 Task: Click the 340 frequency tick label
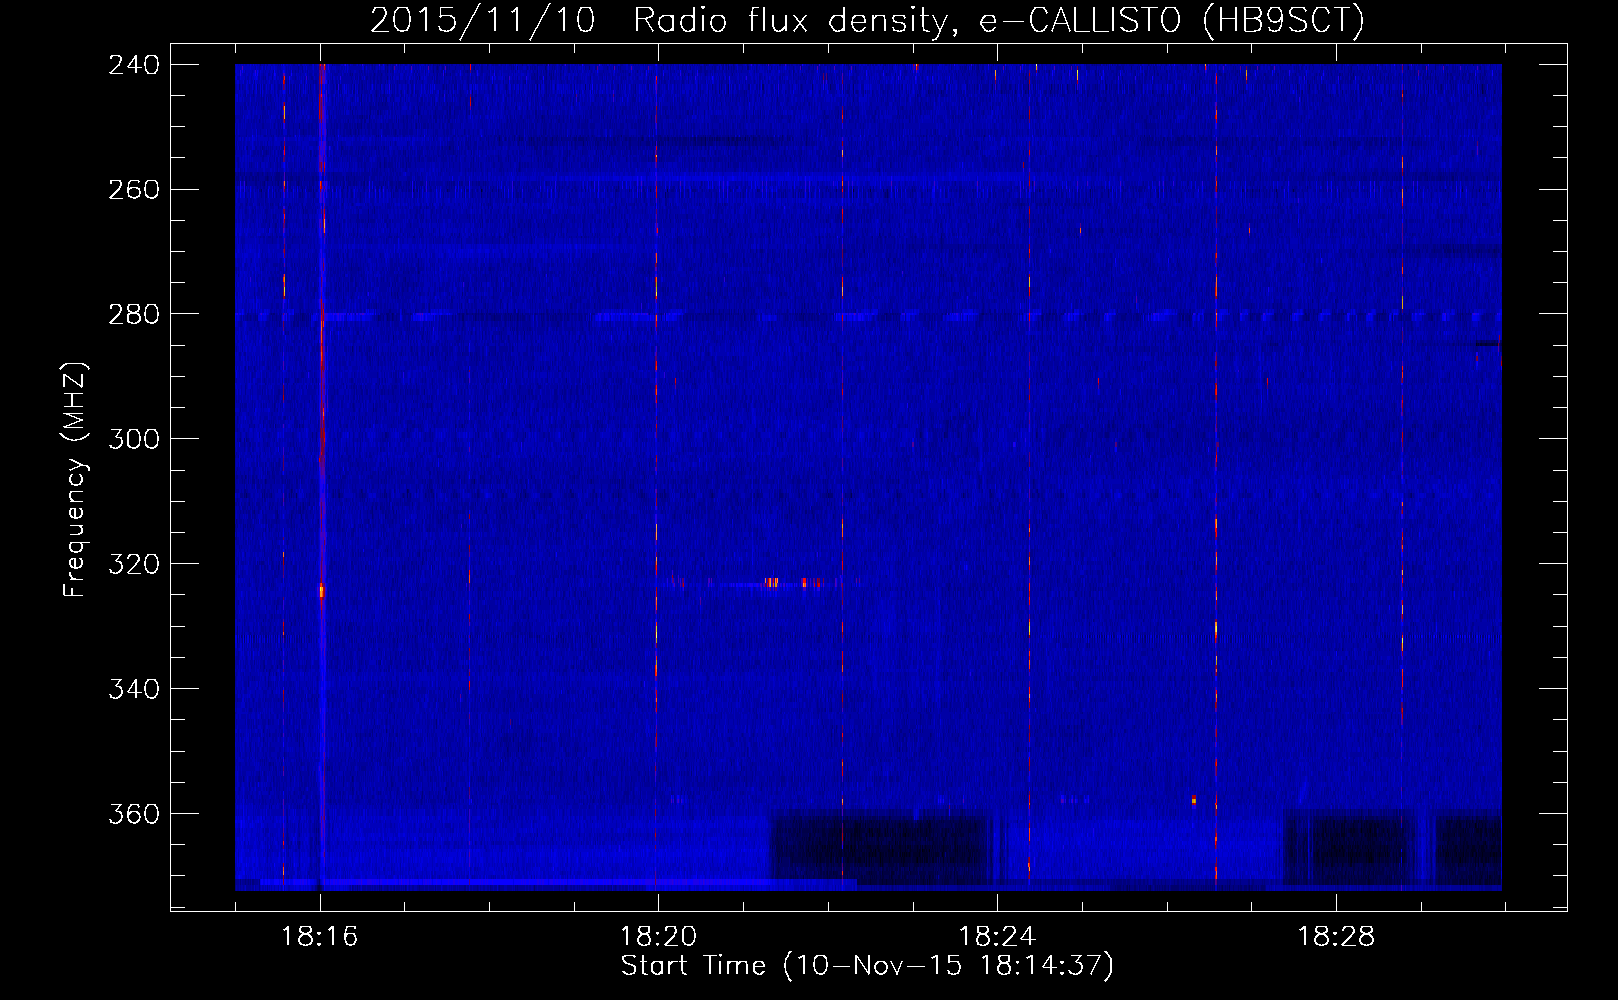click(x=134, y=689)
